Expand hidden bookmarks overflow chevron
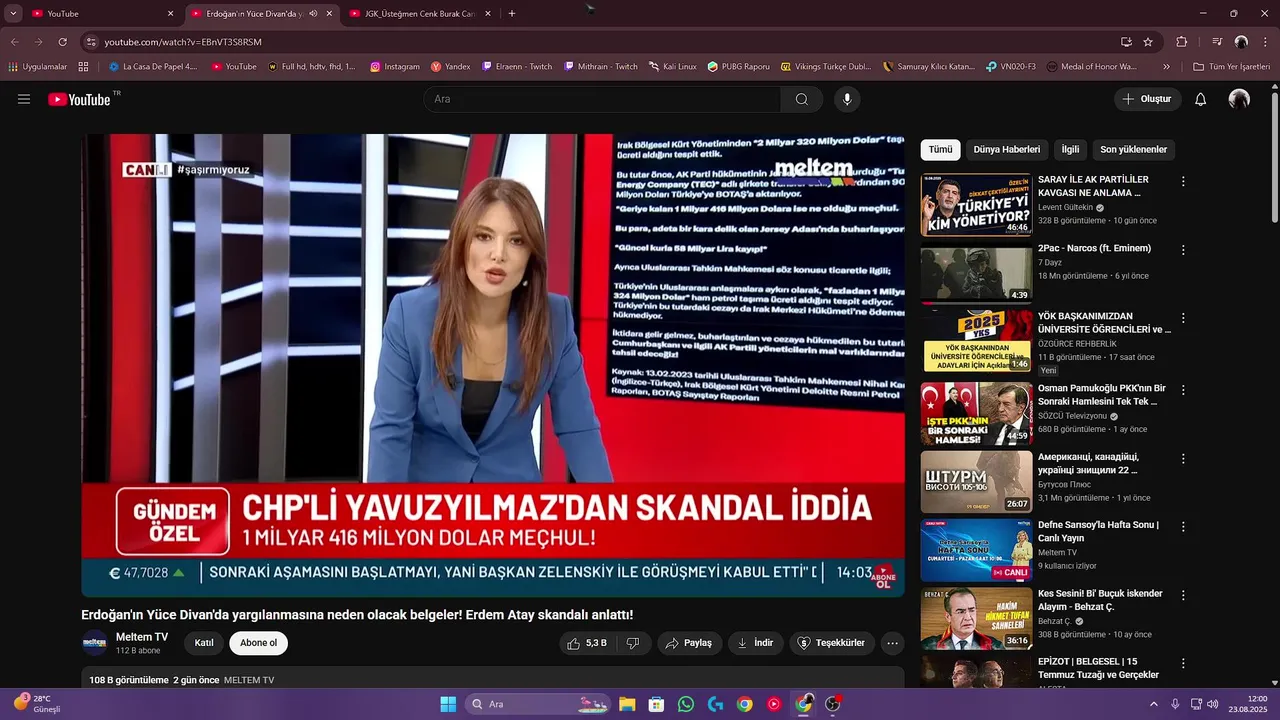The width and height of the screenshot is (1280, 720). click(1166, 66)
